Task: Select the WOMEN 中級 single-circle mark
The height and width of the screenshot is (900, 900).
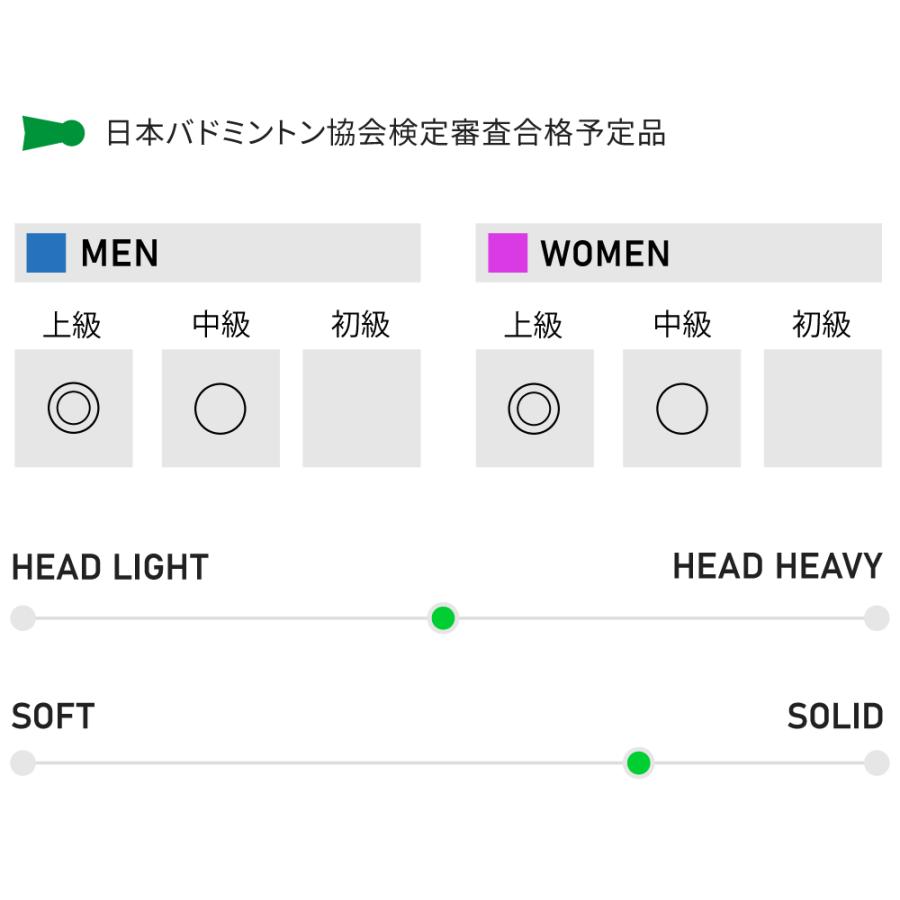Action: point(682,408)
